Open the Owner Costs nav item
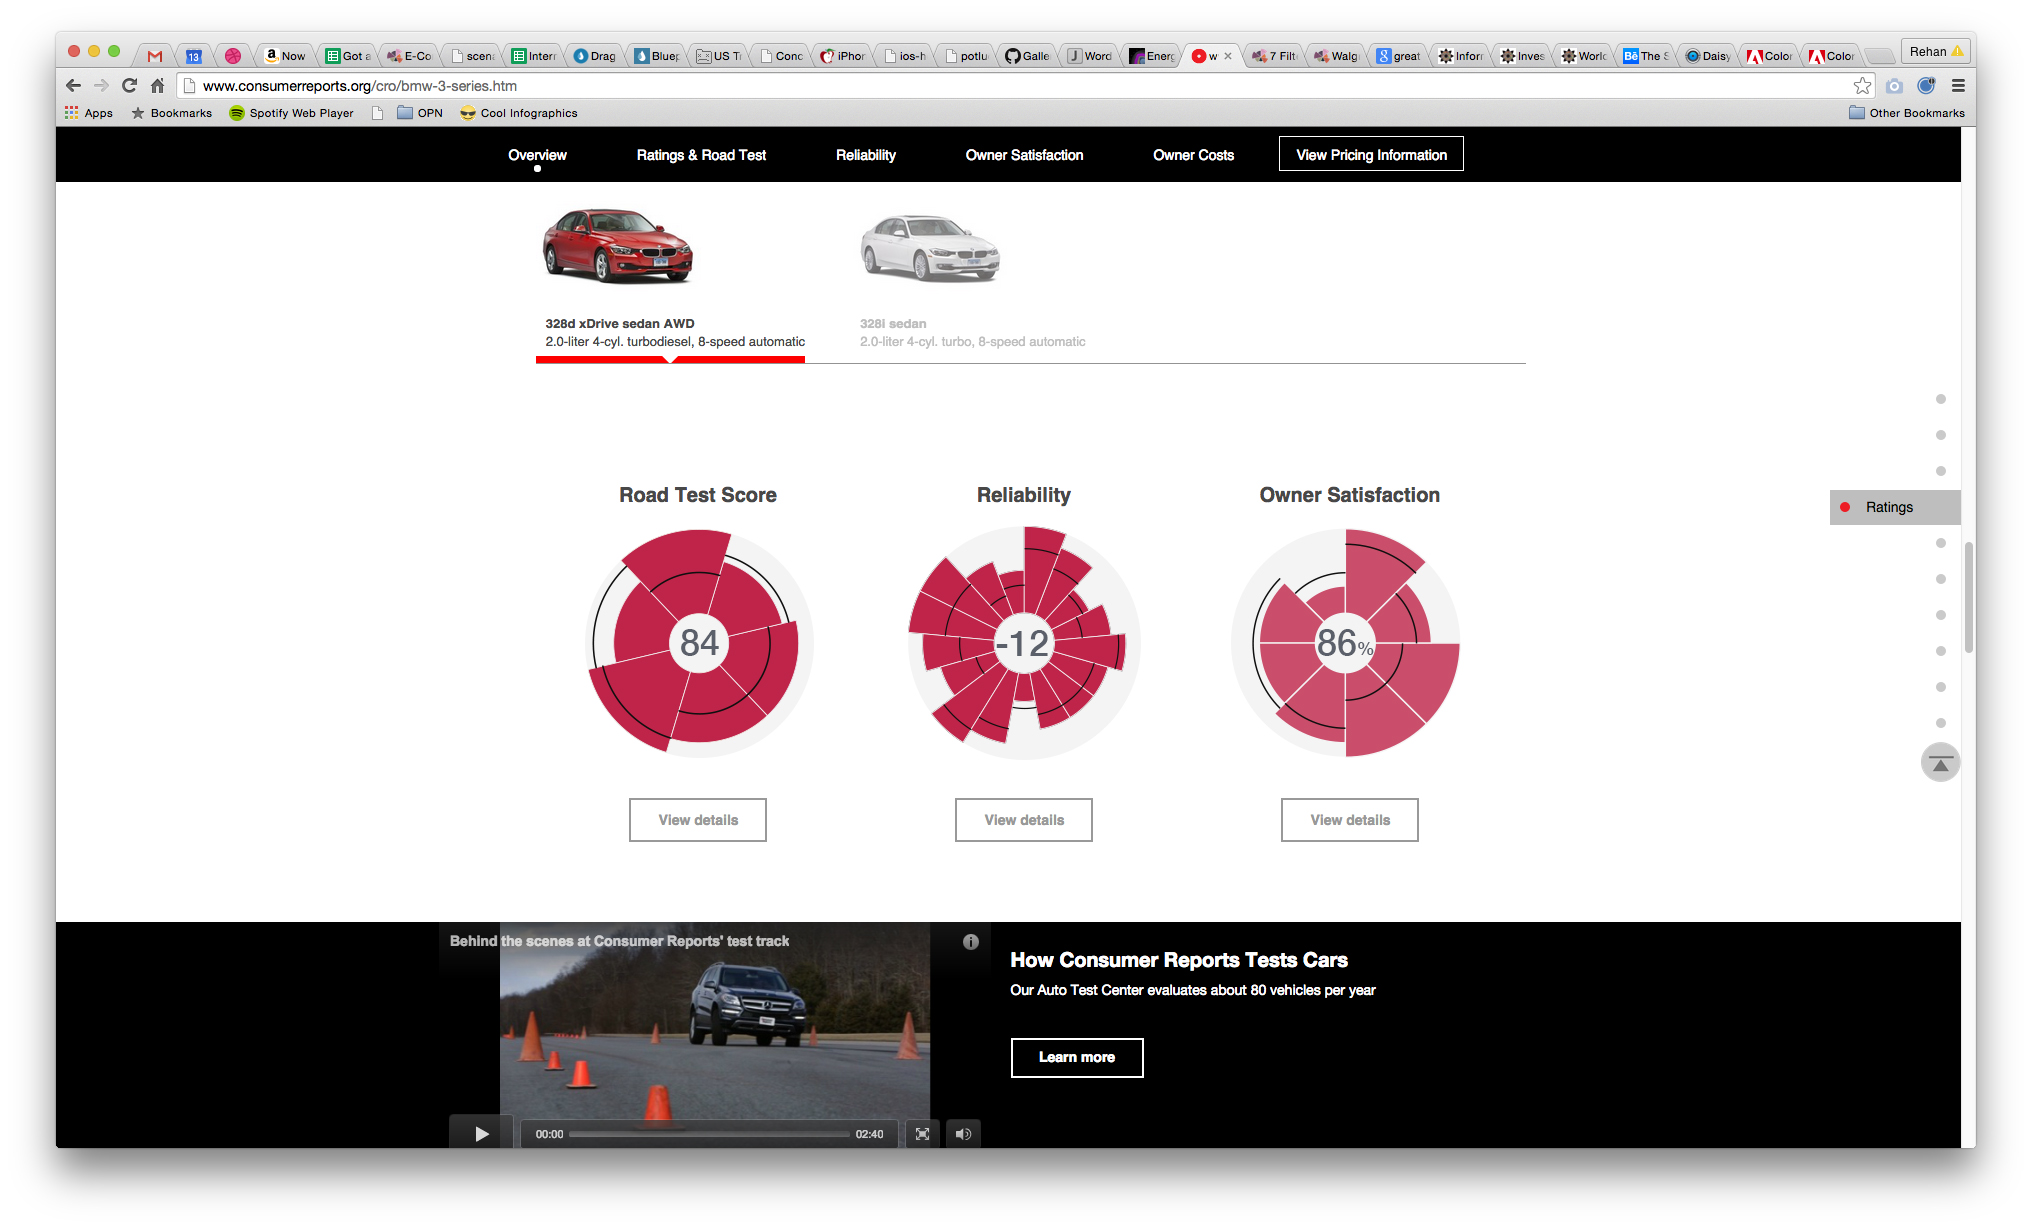 (1193, 155)
